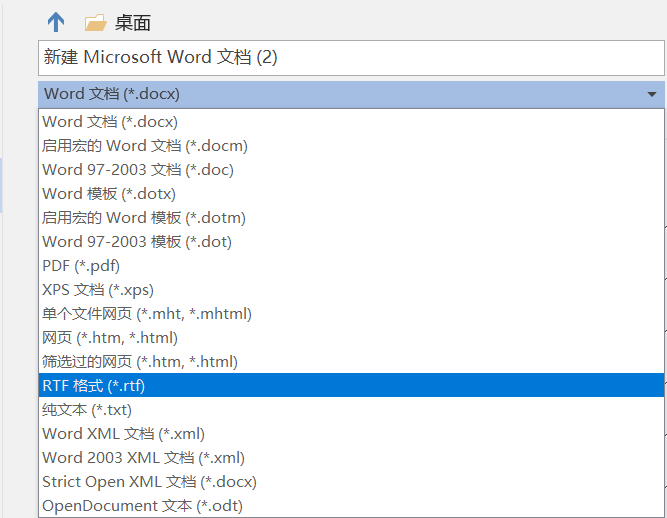
Task: Select Word 文档 (*.docx) from list
Action: click(351, 122)
